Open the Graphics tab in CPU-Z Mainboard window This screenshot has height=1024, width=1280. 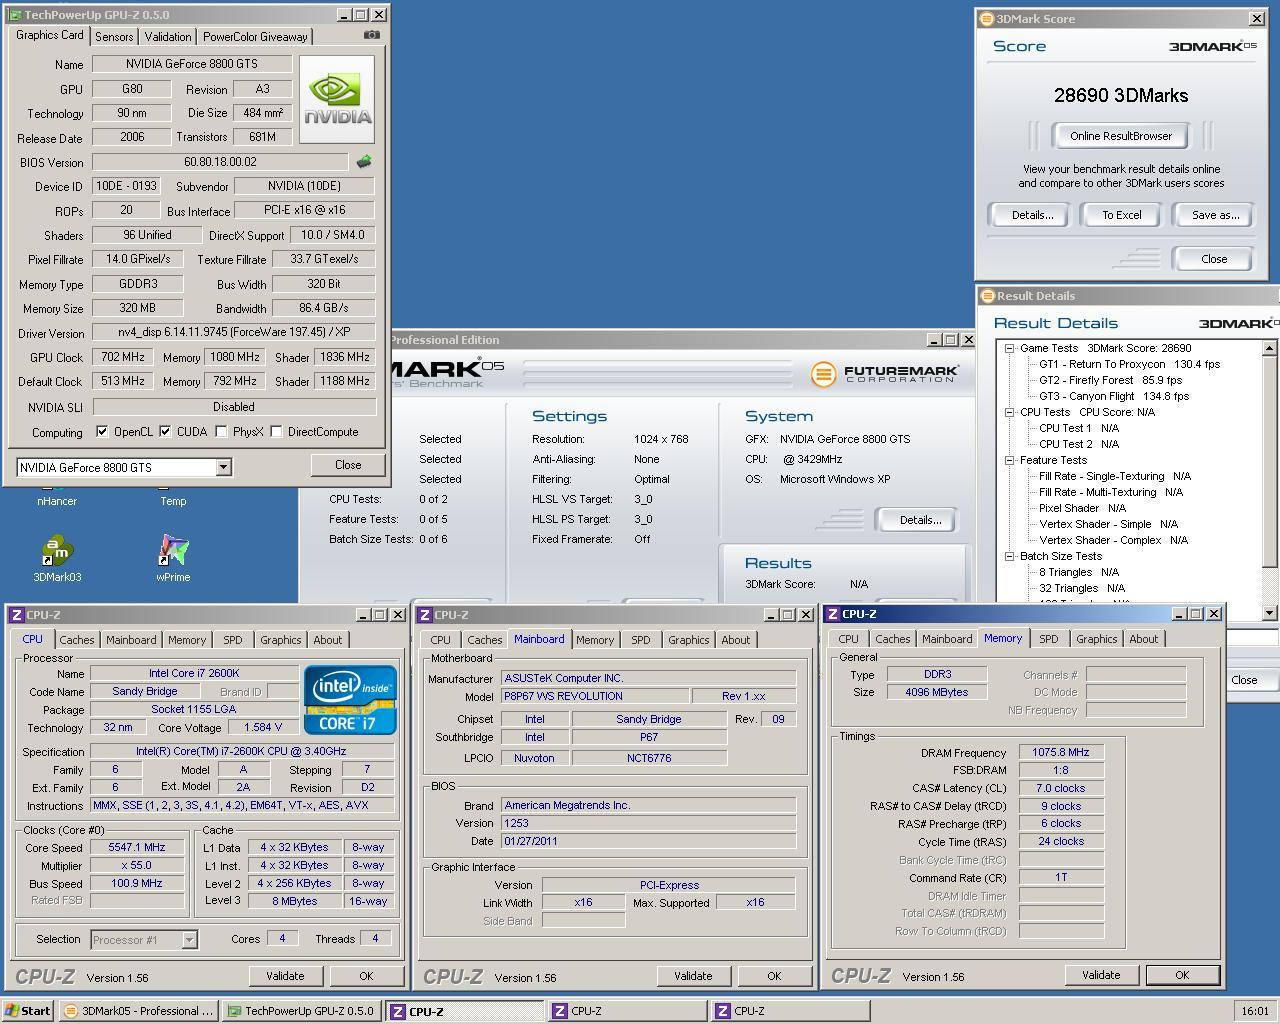(688, 640)
